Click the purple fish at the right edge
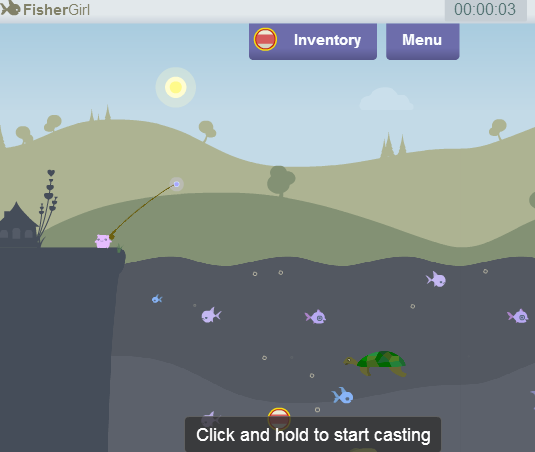Viewport: 535px width, 452px height. pos(518,317)
